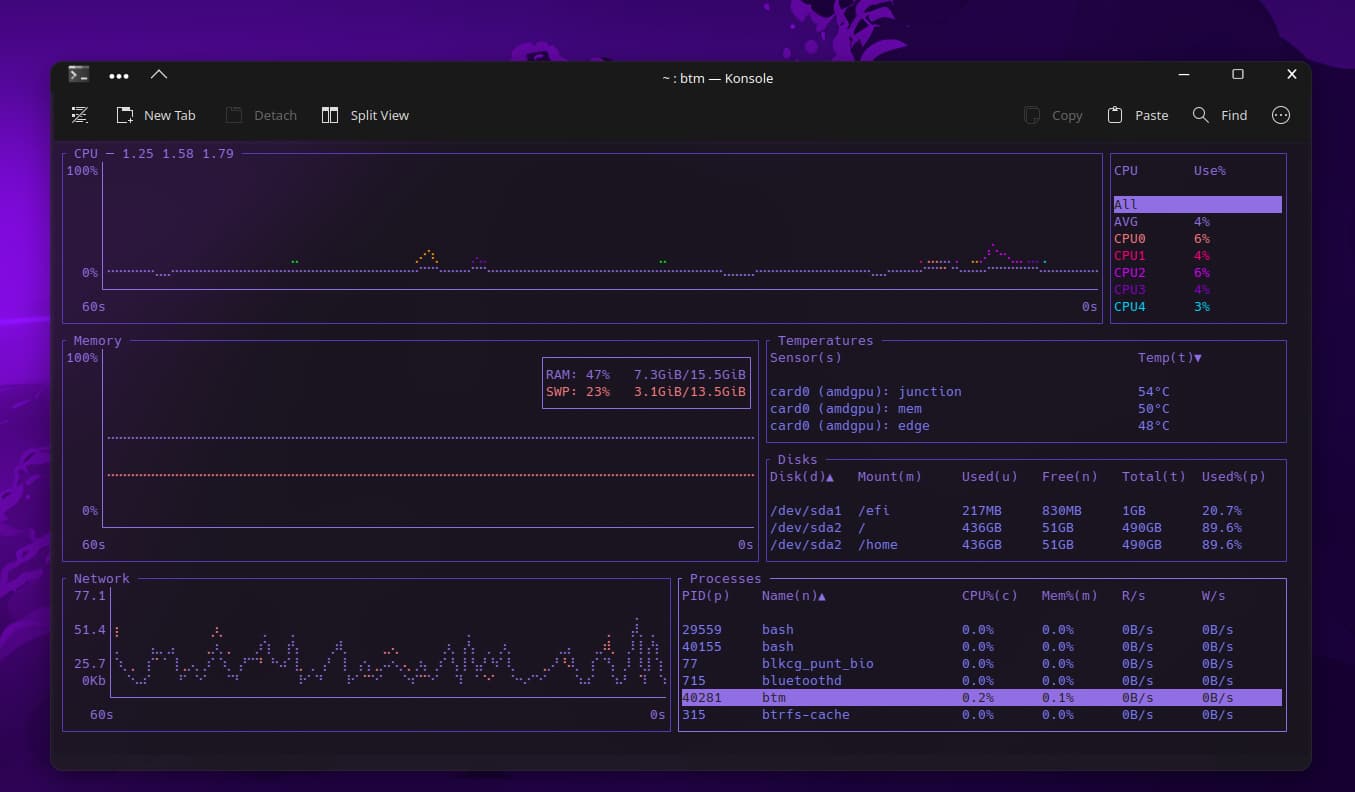Select card0 amdgpu mem sensor row
Screen dimensions: 1355x792
[x=1026, y=409]
